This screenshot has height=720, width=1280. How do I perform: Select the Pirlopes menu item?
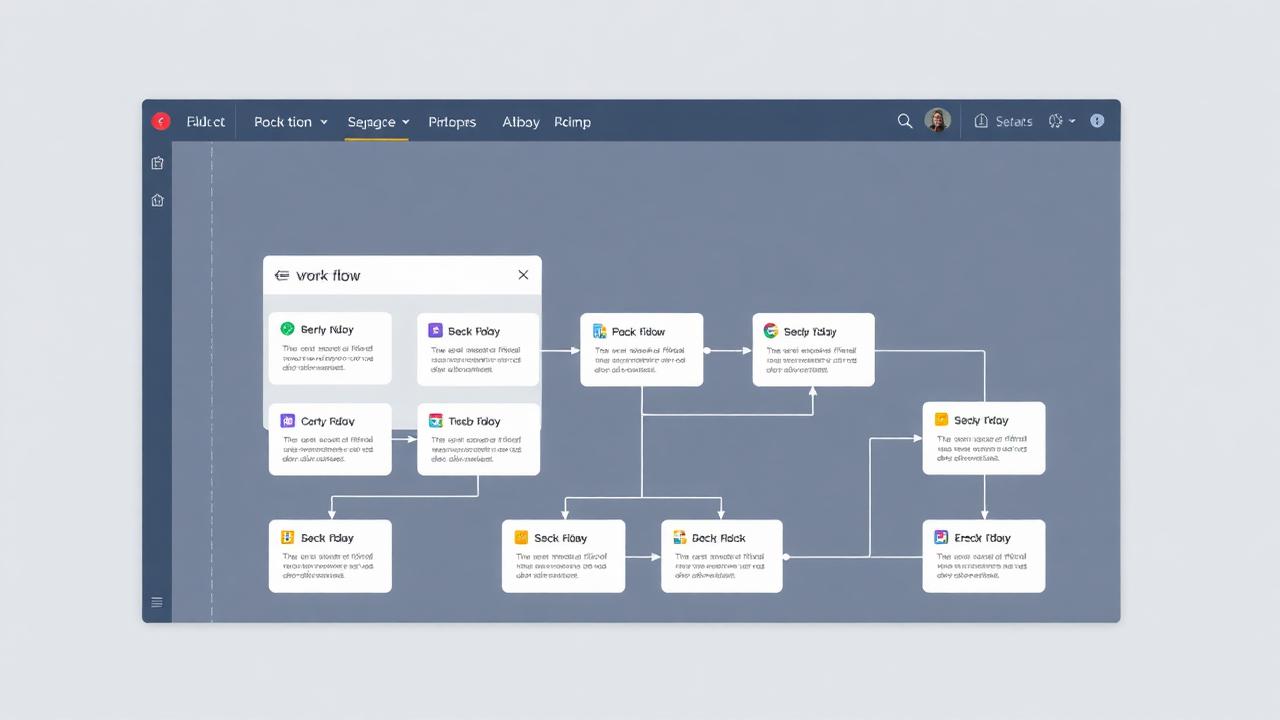(x=452, y=121)
